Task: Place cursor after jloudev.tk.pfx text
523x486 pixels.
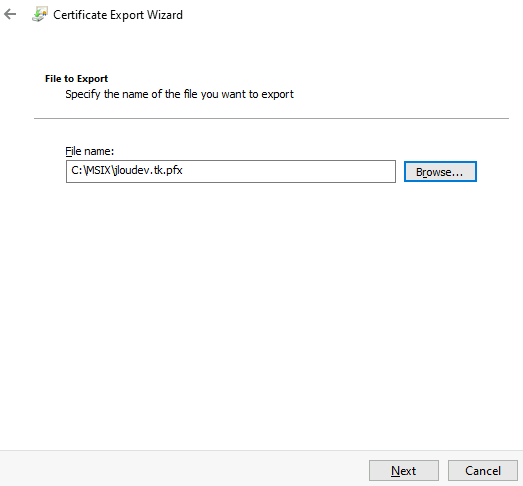Action: click(183, 170)
